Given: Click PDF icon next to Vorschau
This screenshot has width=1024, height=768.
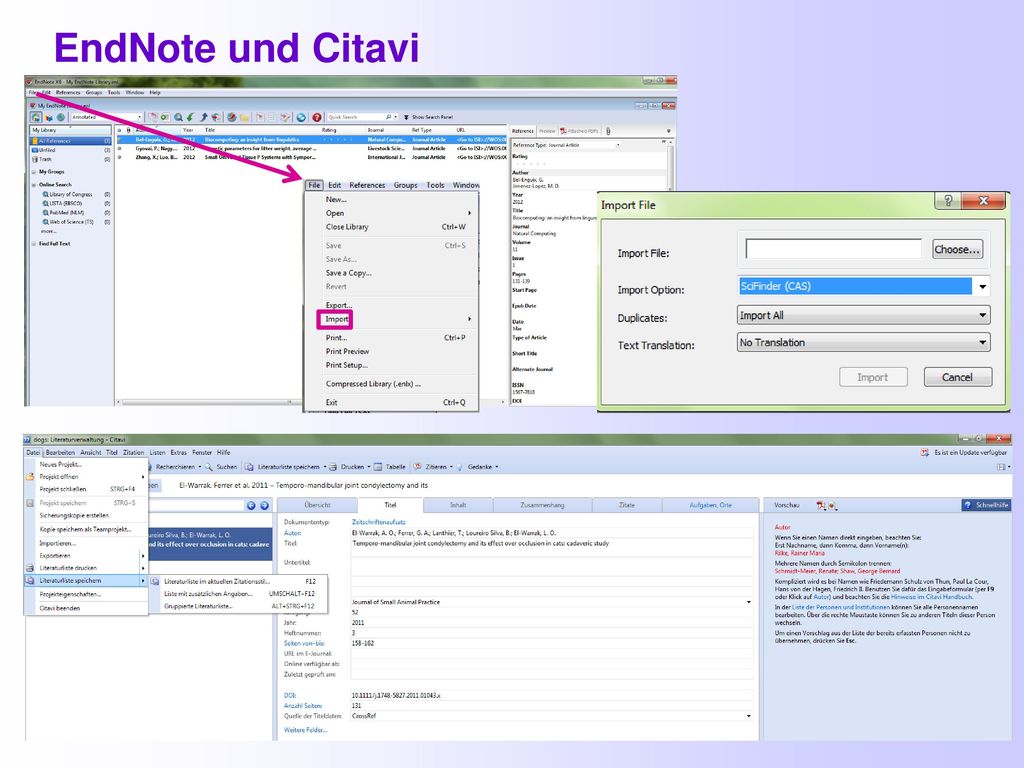Looking at the screenshot, I should pyautogui.click(x=821, y=505).
